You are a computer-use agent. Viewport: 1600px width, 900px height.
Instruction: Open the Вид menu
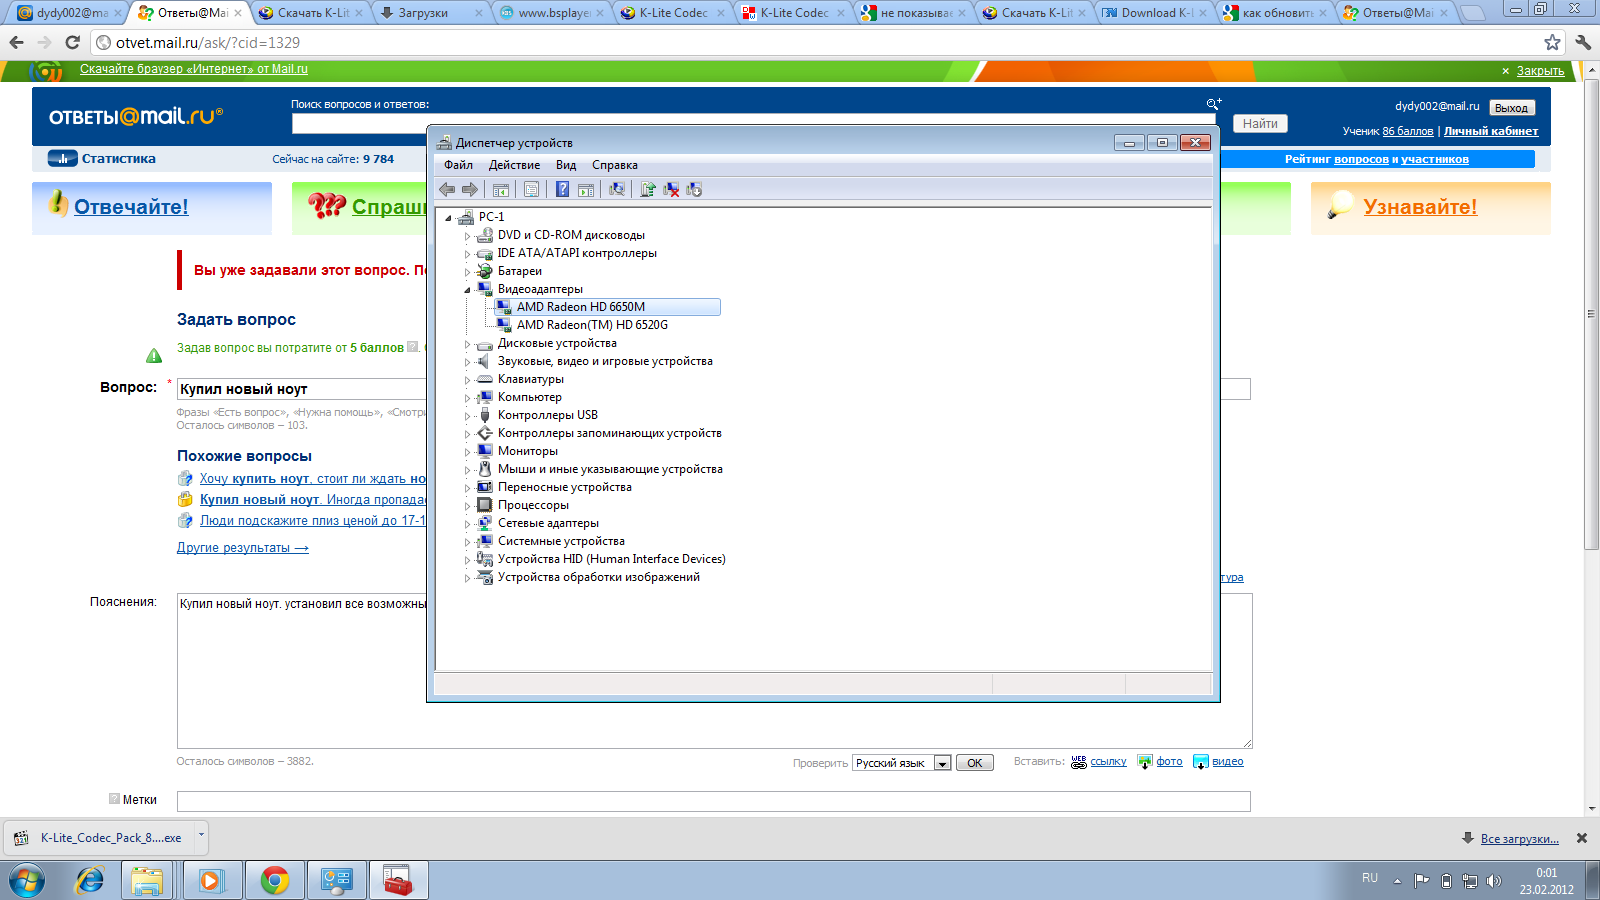point(566,165)
